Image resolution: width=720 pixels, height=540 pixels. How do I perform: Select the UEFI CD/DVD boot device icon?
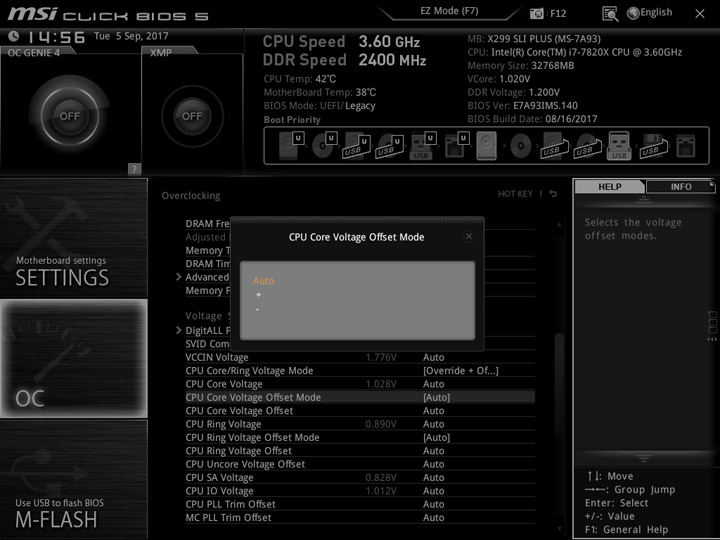click(324, 146)
